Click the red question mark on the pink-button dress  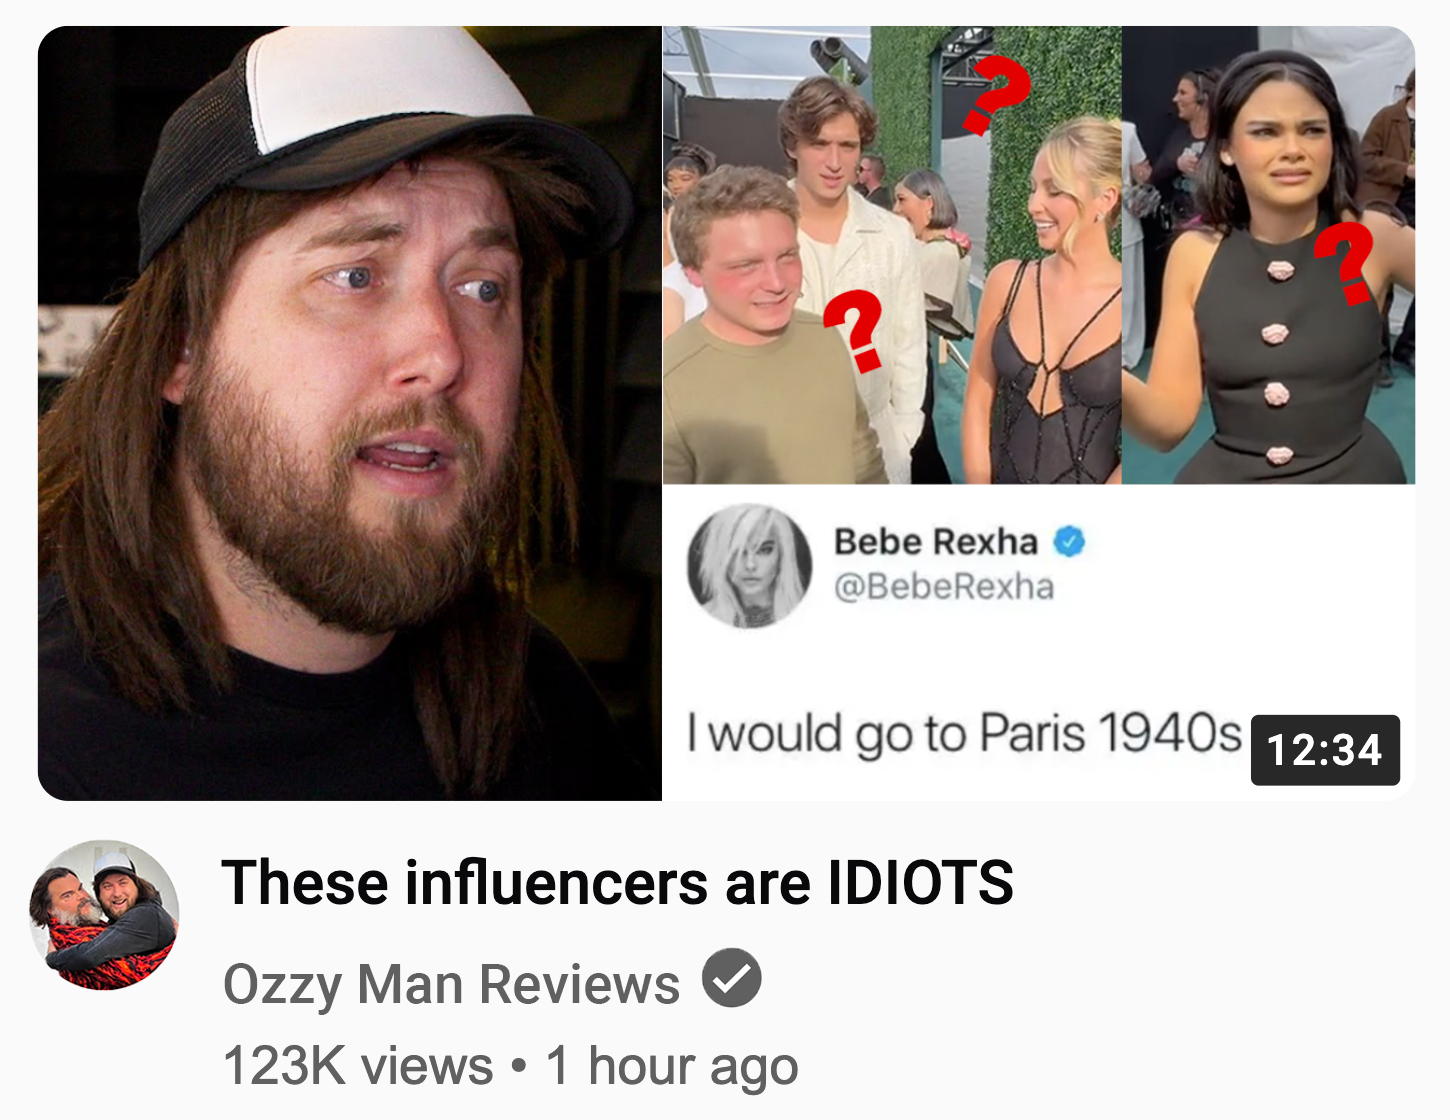pyautogui.click(x=1348, y=263)
